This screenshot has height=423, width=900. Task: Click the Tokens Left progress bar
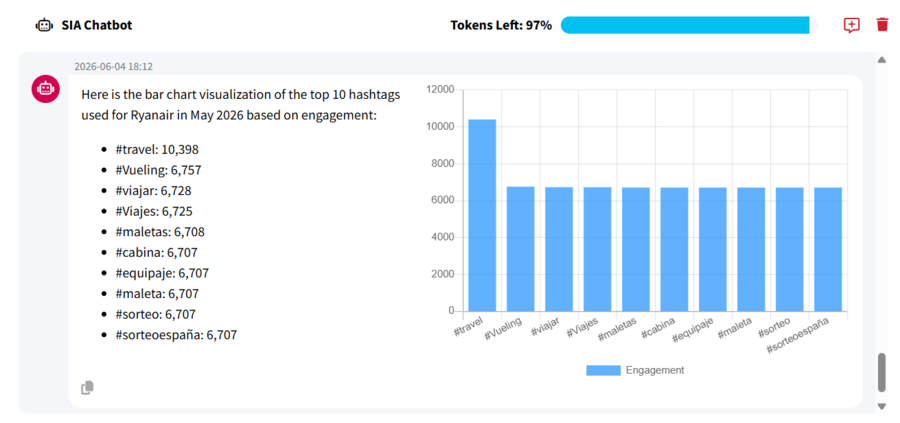click(x=689, y=25)
